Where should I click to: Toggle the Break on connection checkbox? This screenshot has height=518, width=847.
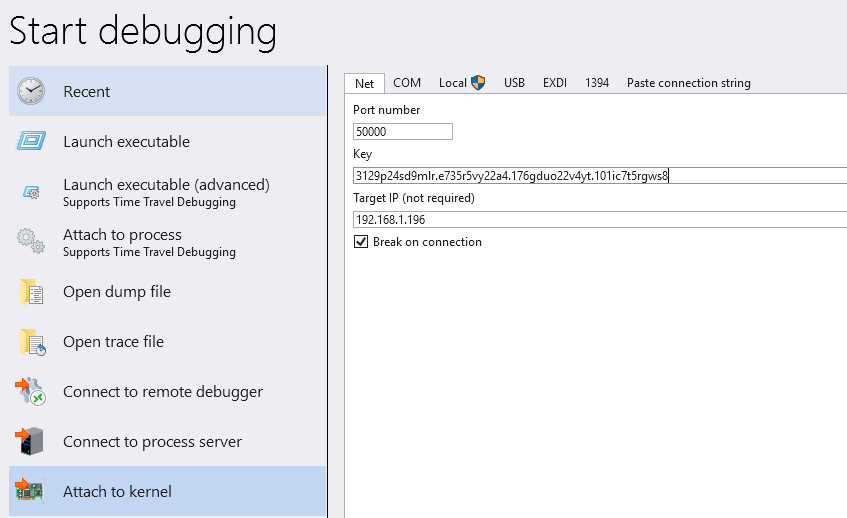[x=362, y=242]
